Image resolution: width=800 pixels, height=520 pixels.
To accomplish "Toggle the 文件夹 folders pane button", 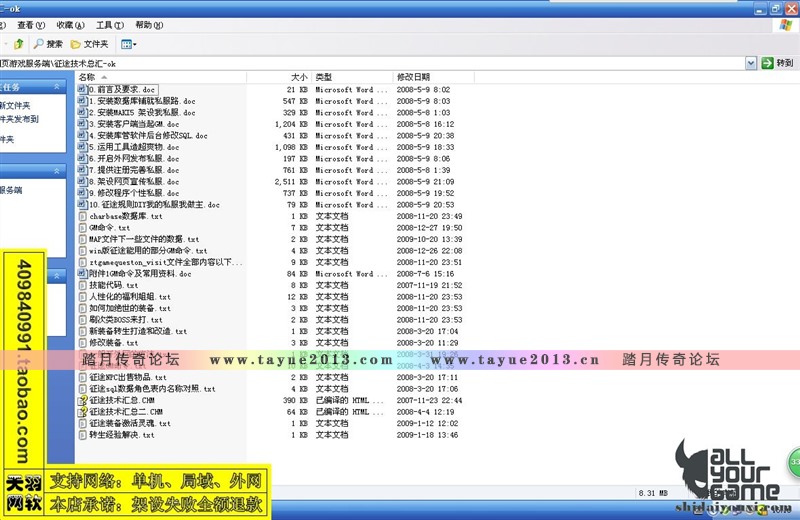I will click(x=89, y=44).
